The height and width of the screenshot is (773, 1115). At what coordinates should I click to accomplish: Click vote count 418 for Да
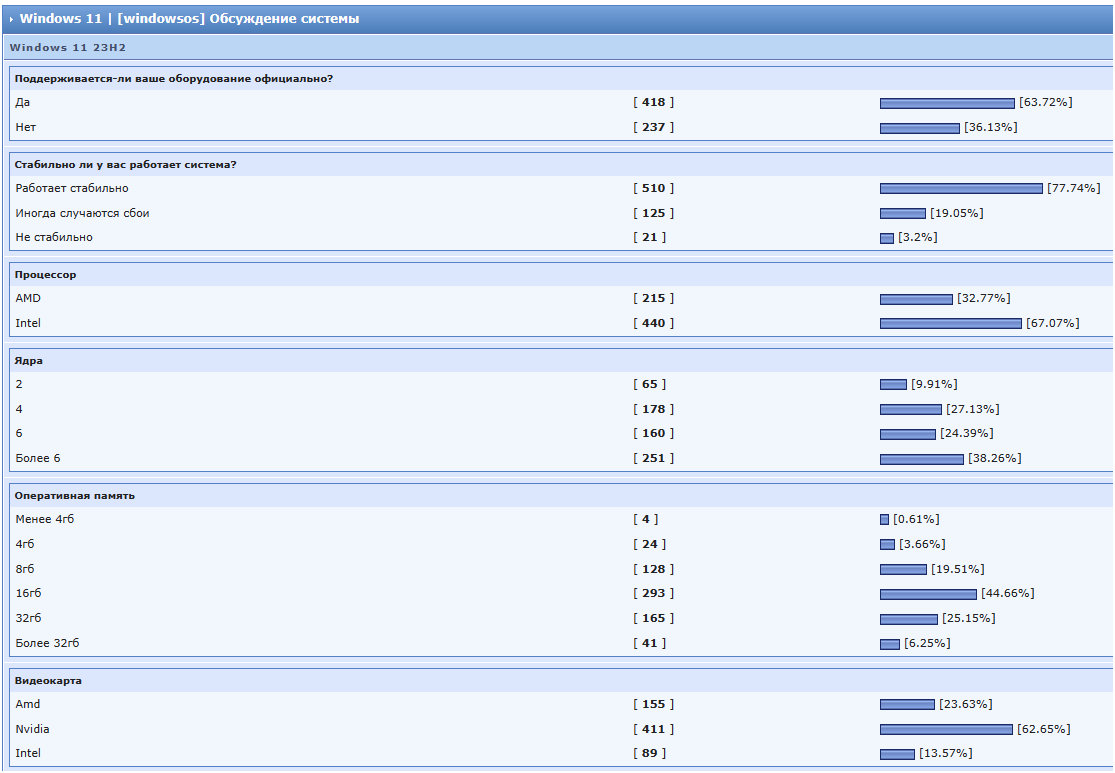pyautogui.click(x=653, y=102)
